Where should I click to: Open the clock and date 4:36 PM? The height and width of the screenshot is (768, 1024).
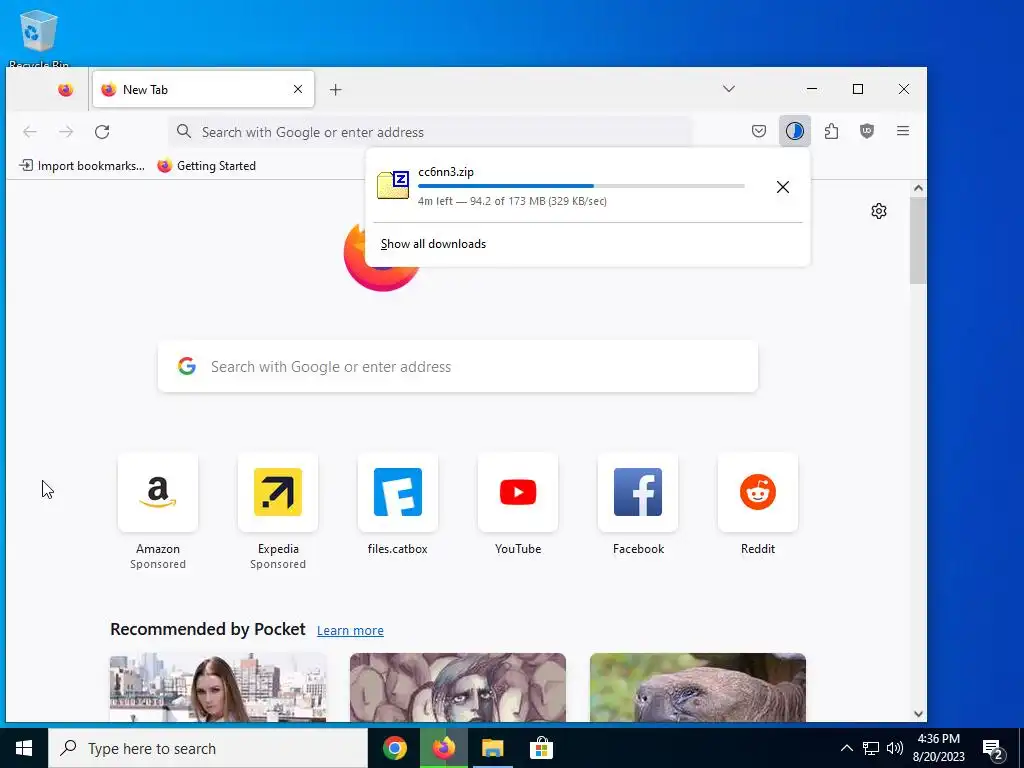pyautogui.click(x=940, y=748)
